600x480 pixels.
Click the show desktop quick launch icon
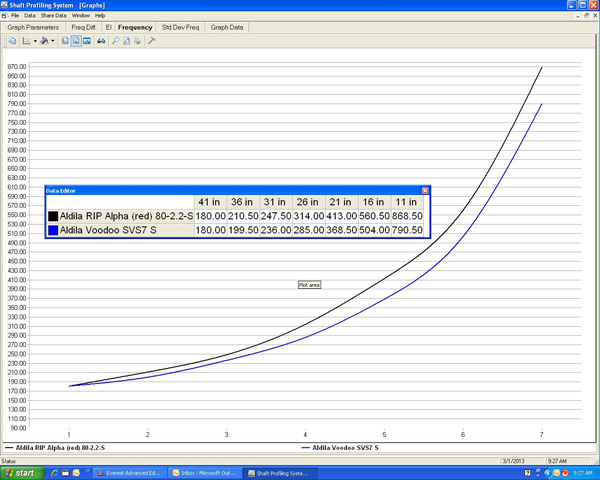tap(65, 473)
